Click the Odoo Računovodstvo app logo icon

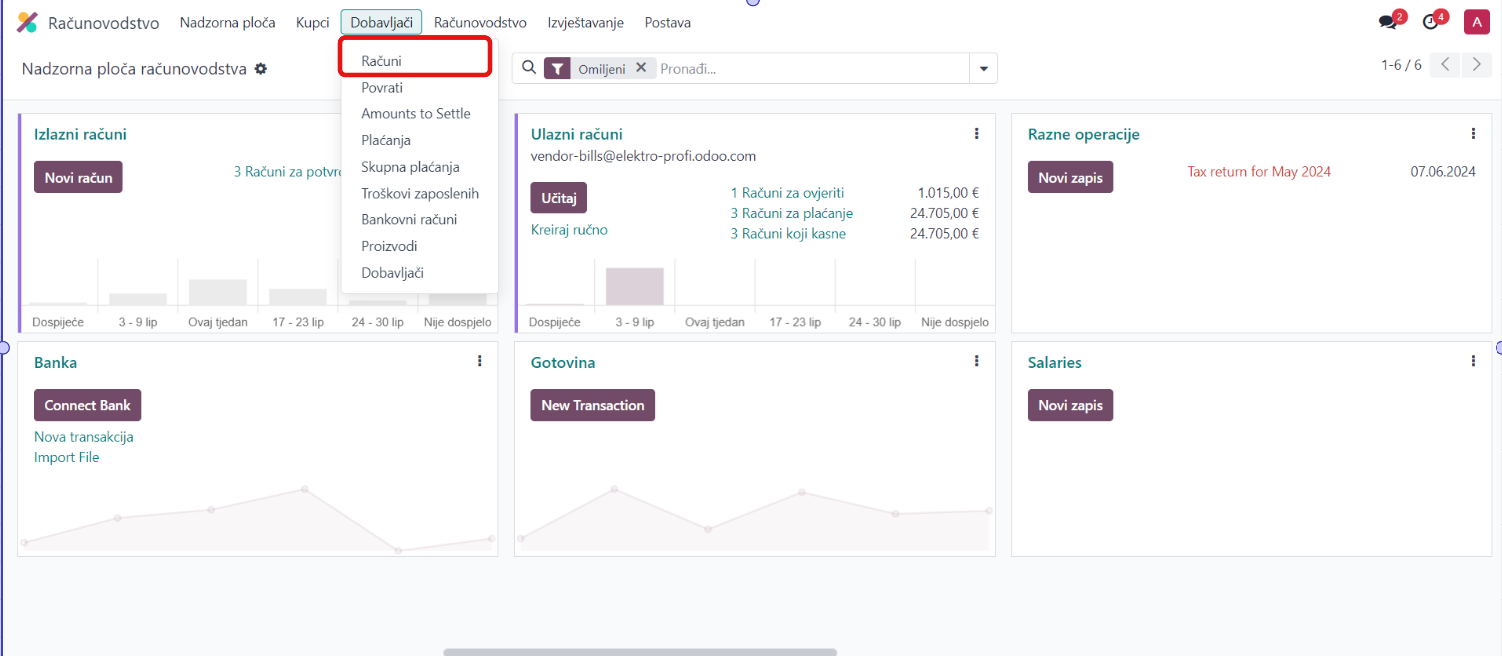pos(27,22)
